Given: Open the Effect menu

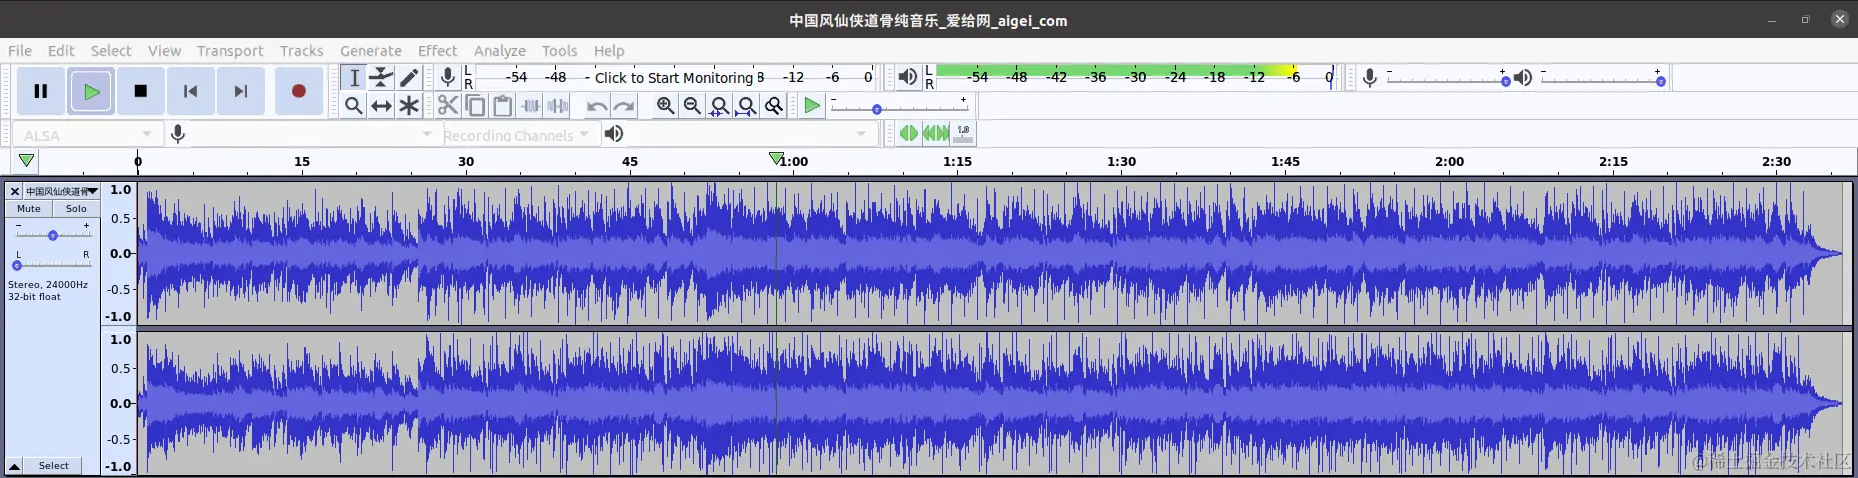Looking at the screenshot, I should [437, 51].
